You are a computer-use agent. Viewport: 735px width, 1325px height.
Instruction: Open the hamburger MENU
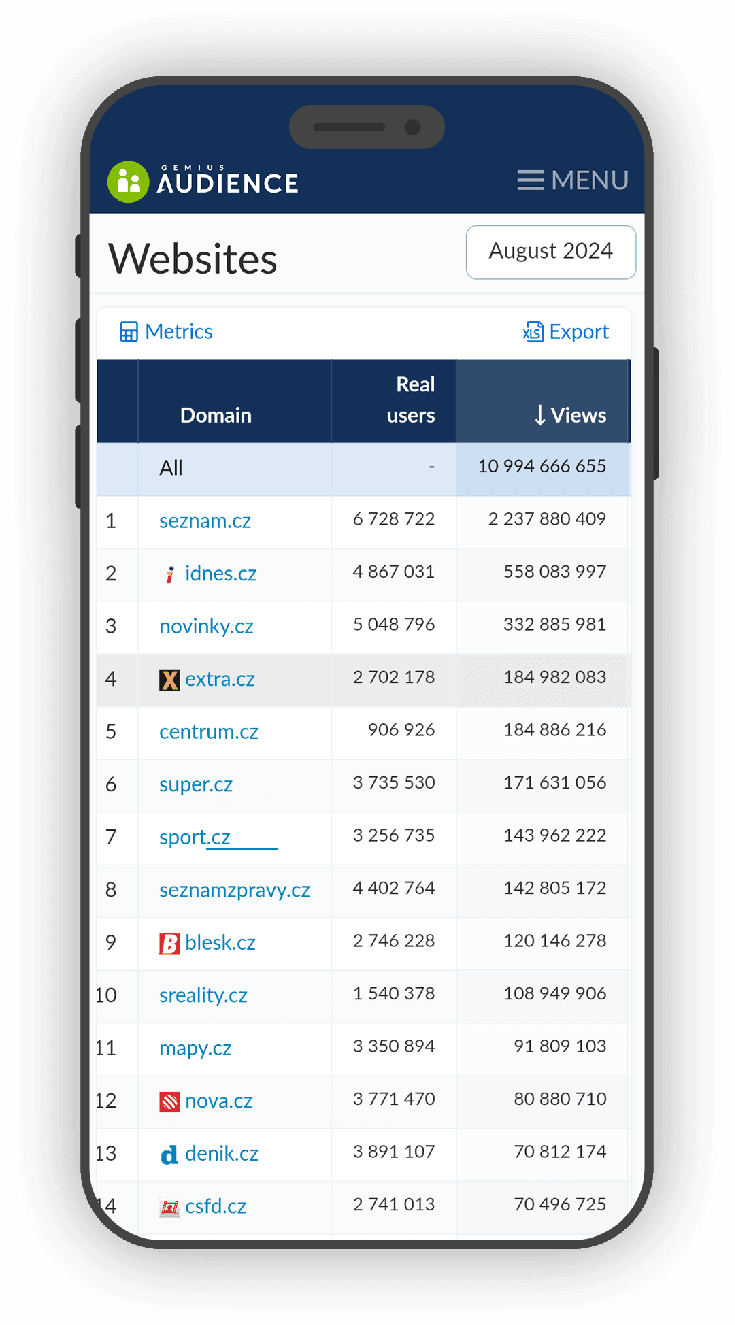pyautogui.click(x=573, y=180)
